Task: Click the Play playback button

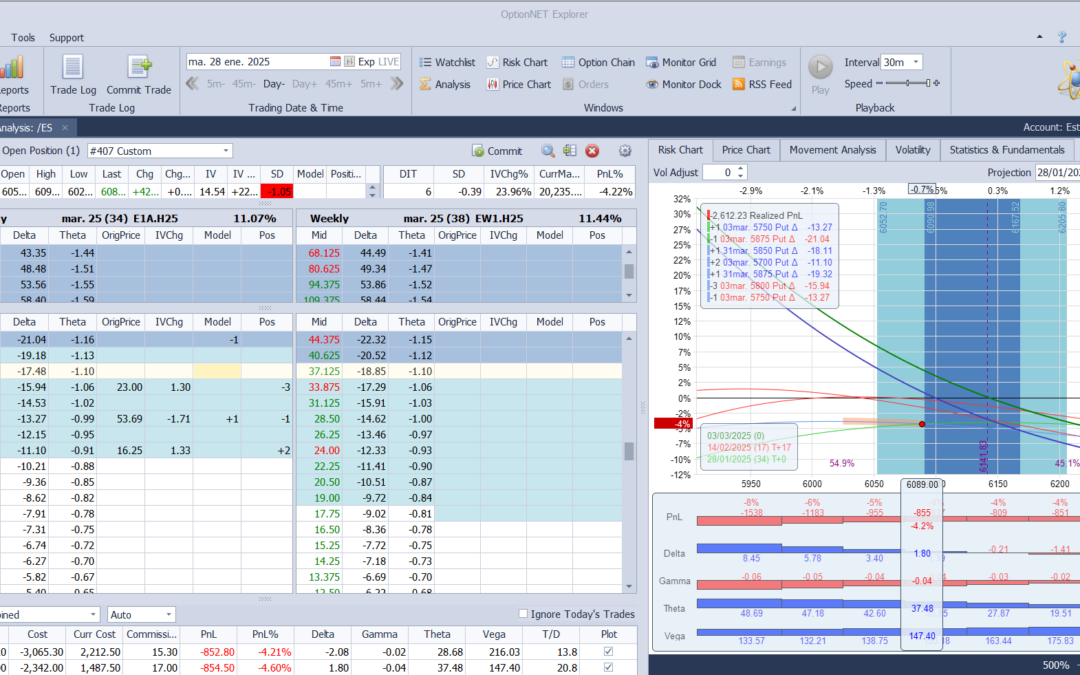Action: [820, 75]
